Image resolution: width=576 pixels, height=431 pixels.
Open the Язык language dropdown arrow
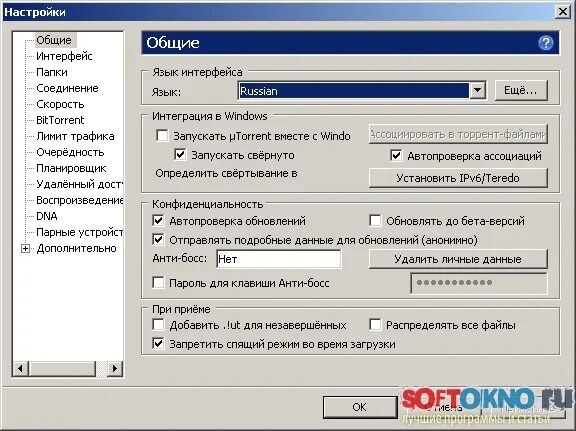coord(478,90)
